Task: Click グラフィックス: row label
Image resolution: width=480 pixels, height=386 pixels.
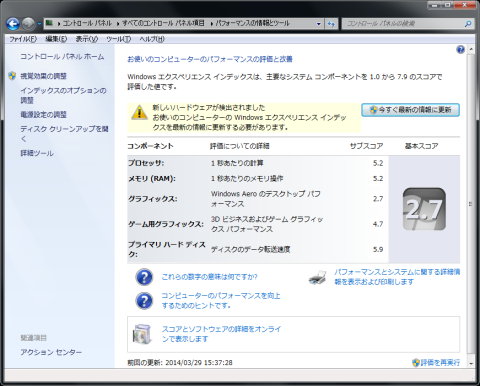Action: point(153,199)
